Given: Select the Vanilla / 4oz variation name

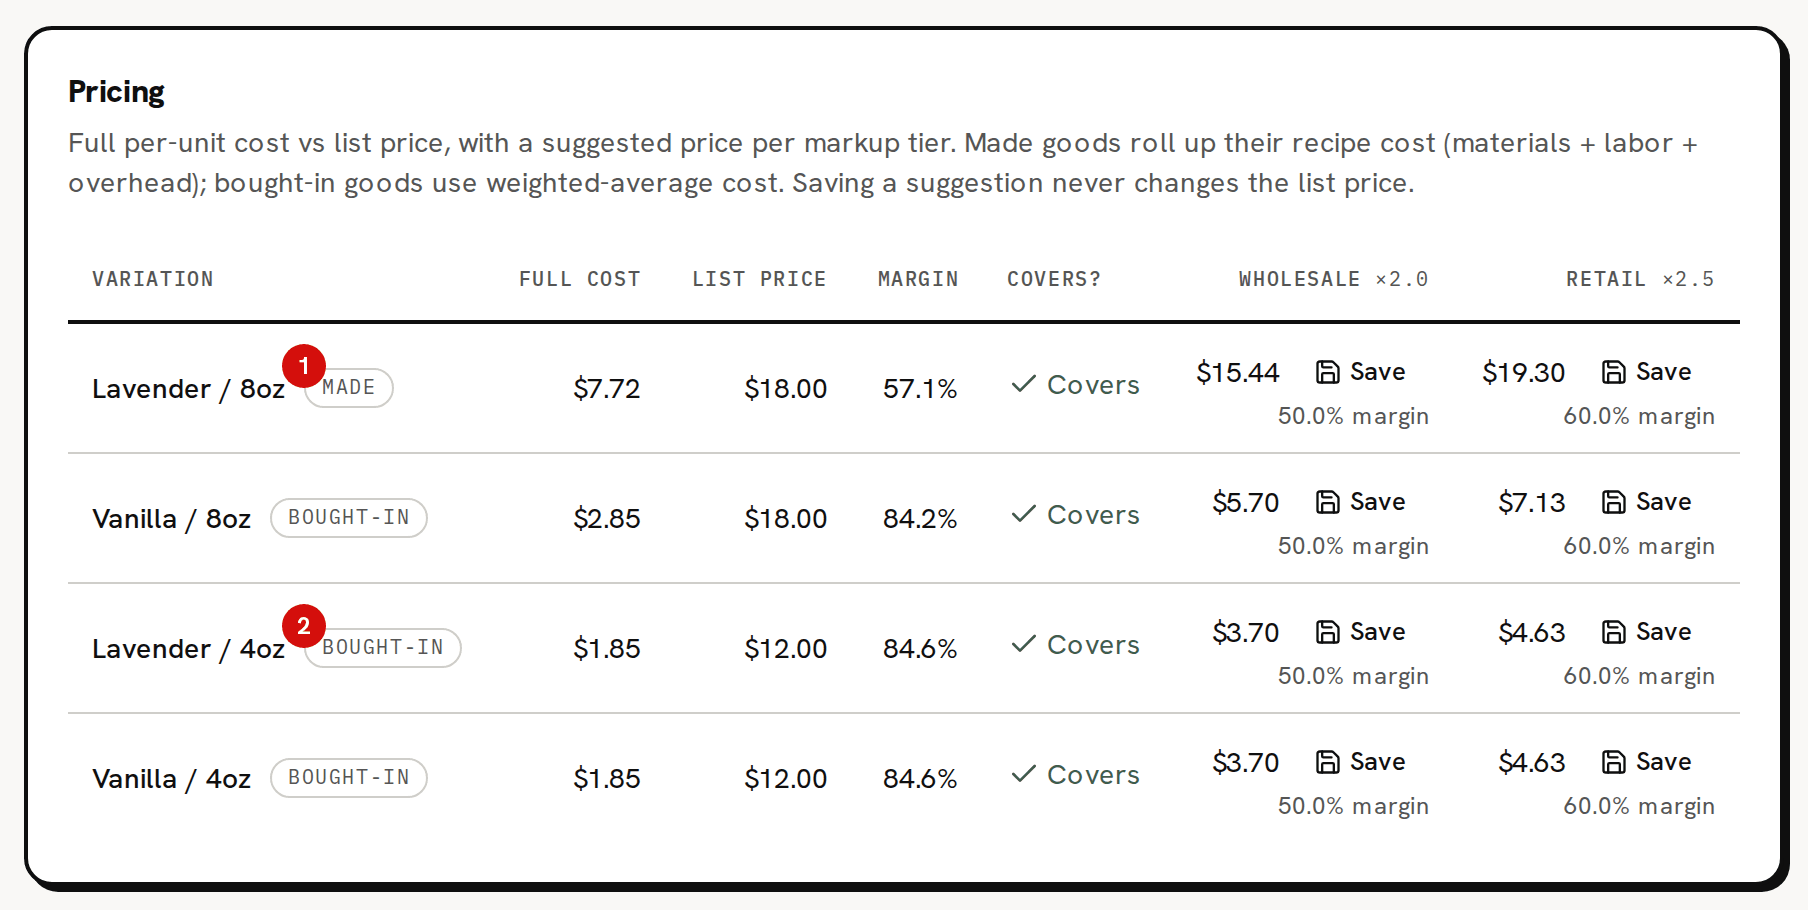Looking at the screenshot, I should 172,779.
